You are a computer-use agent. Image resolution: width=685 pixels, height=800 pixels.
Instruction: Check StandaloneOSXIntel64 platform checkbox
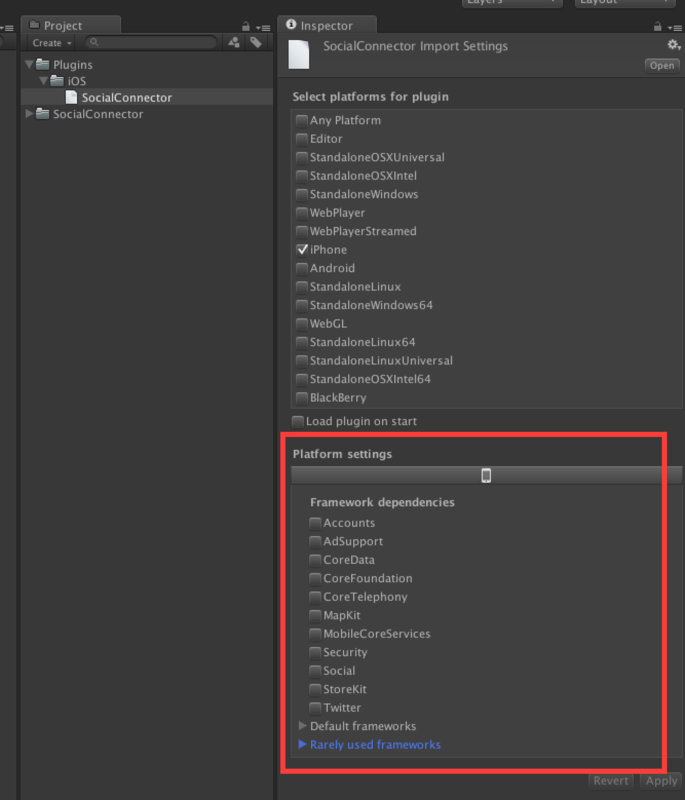[x=301, y=379]
